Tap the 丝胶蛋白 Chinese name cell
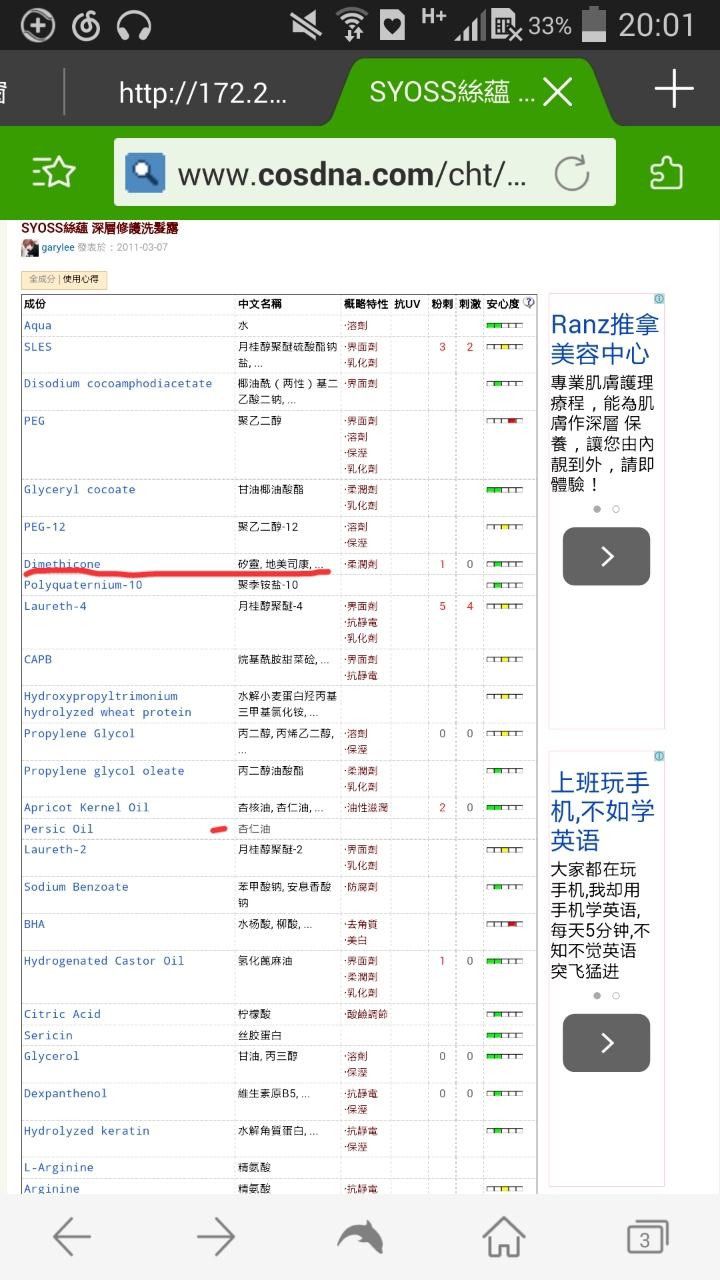 [x=259, y=1035]
